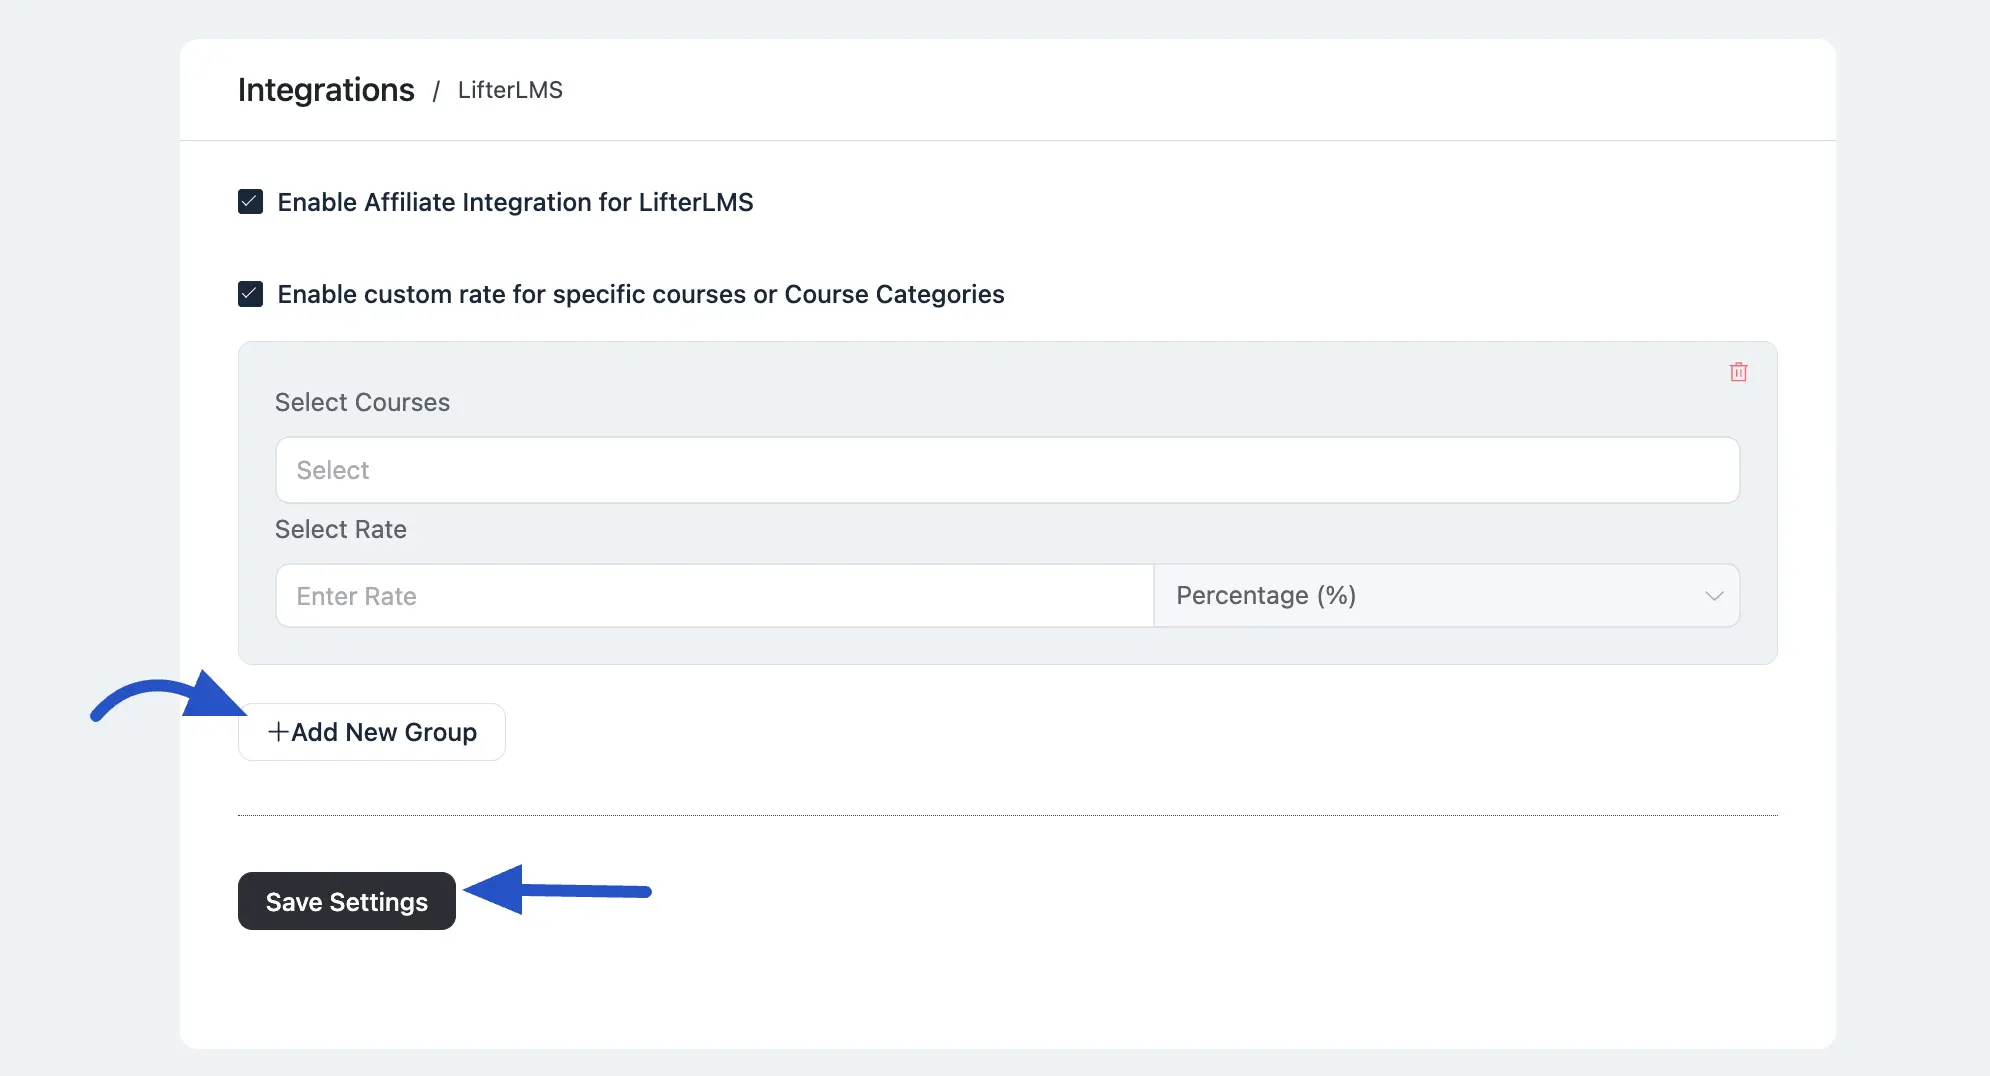This screenshot has width=1990, height=1076.
Task: Add a new course rate group
Action: (371, 731)
